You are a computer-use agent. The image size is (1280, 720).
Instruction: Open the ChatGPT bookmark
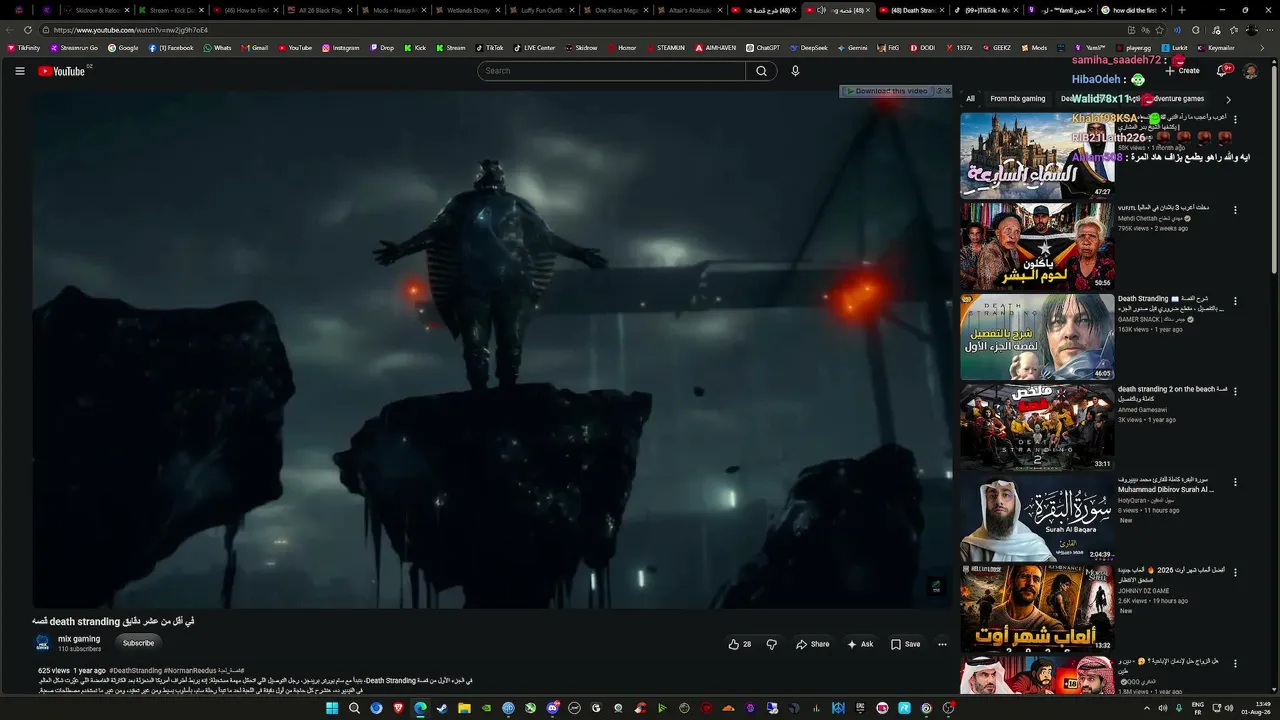(762, 47)
